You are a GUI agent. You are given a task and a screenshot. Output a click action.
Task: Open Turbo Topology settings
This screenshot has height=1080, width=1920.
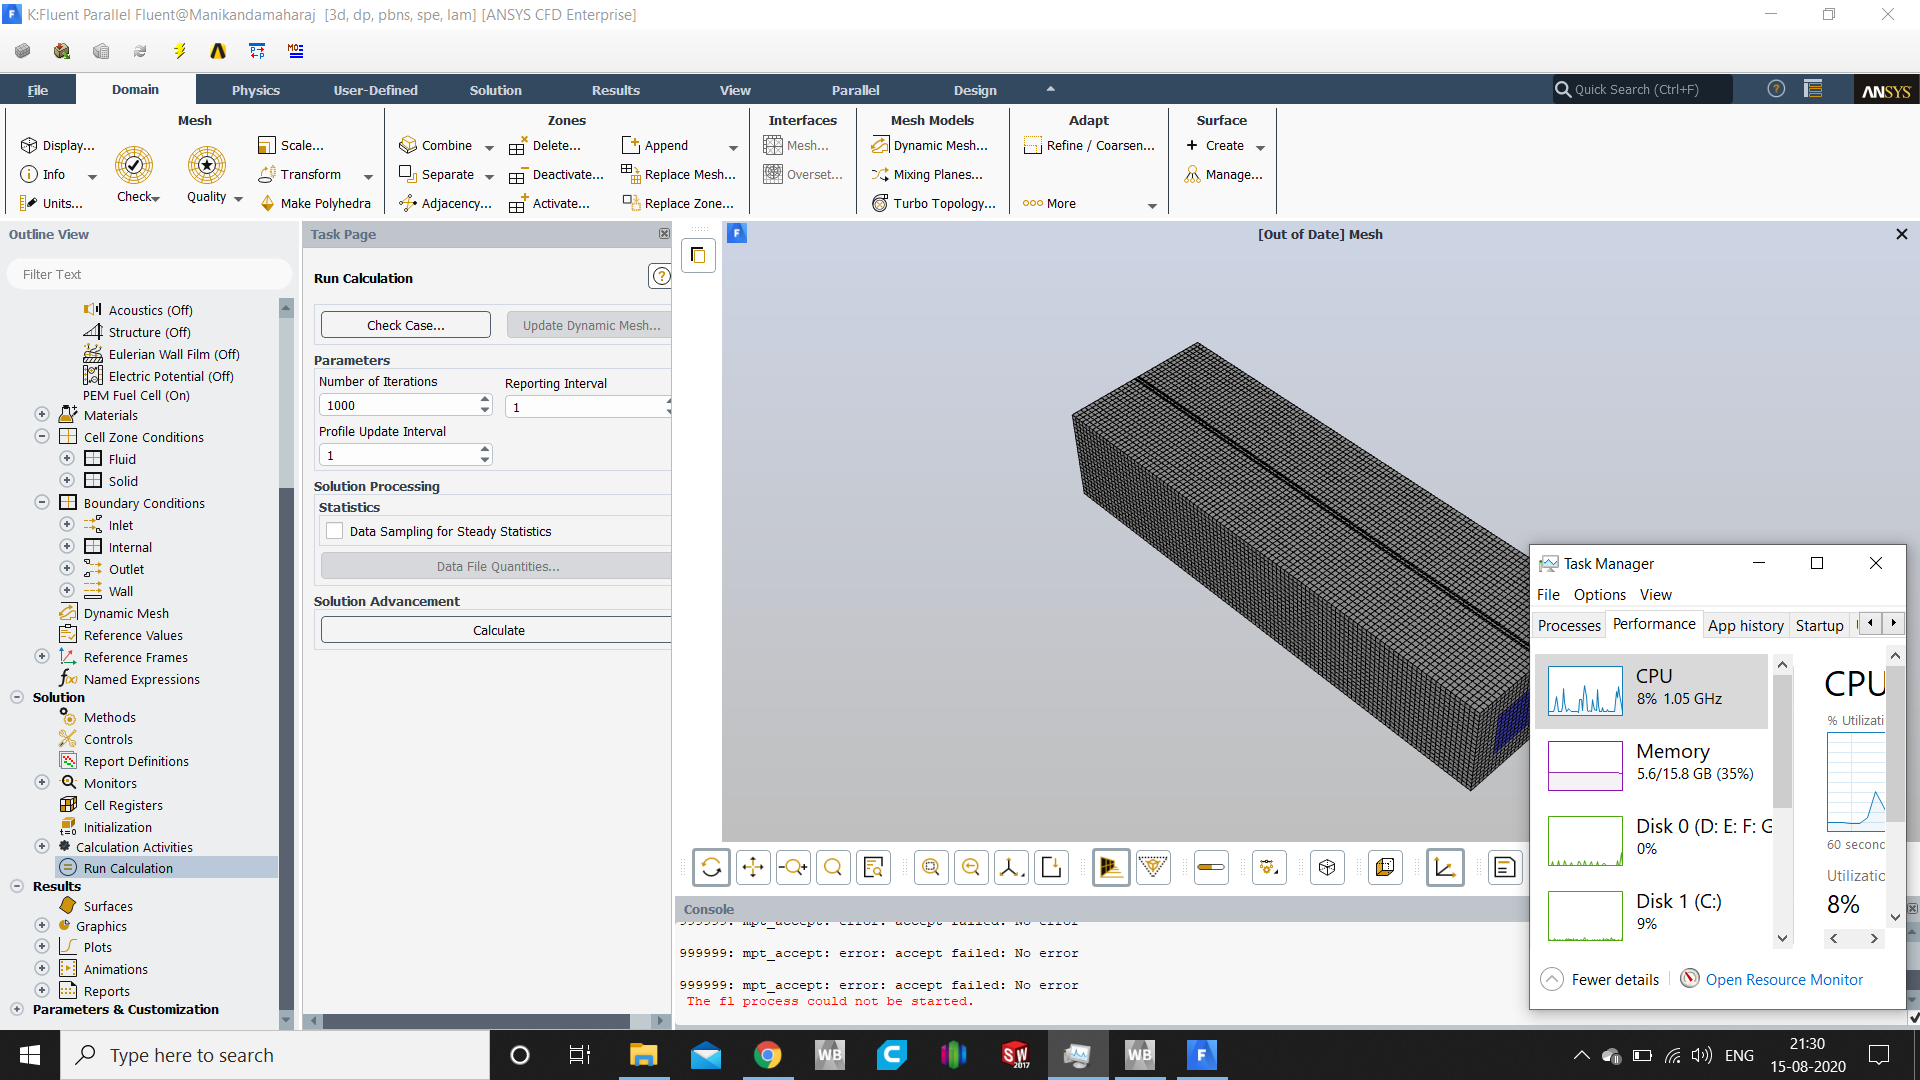point(933,203)
